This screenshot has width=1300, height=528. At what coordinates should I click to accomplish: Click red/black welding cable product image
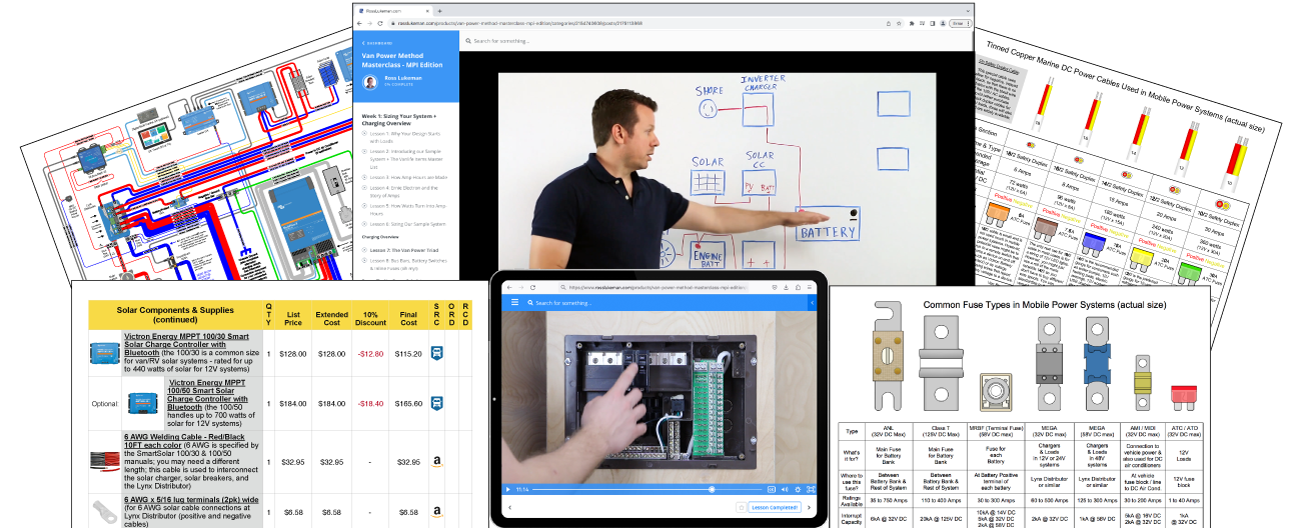[x=105, y=461]
